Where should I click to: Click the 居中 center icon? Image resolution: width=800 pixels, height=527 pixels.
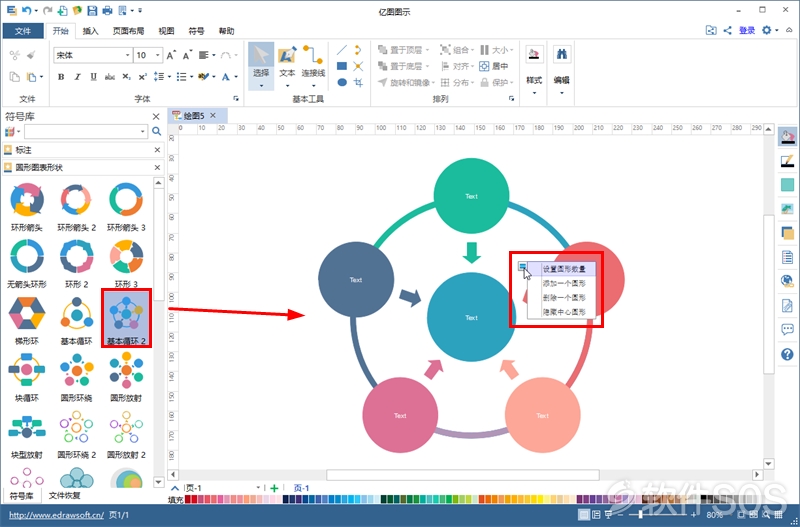pyautogui.click(x=493, y=66)
